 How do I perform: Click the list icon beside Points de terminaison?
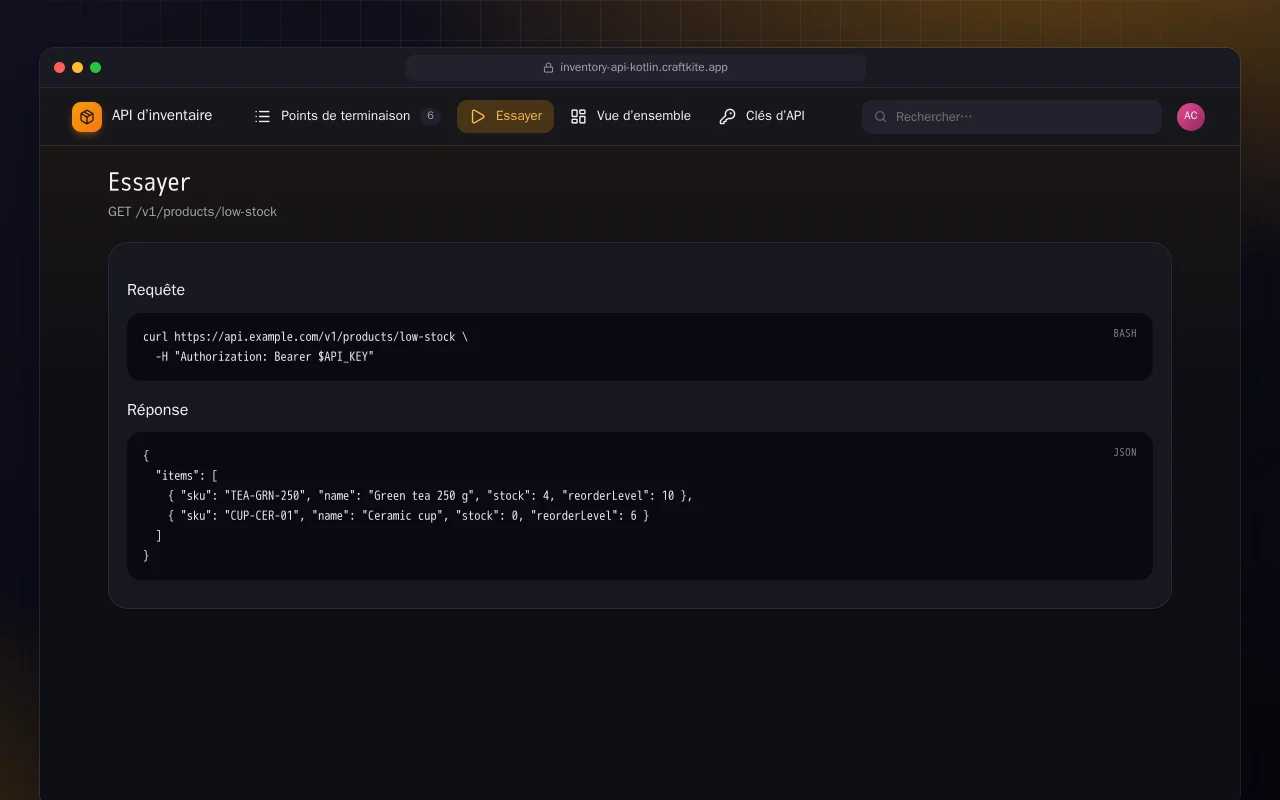[262, 117]
